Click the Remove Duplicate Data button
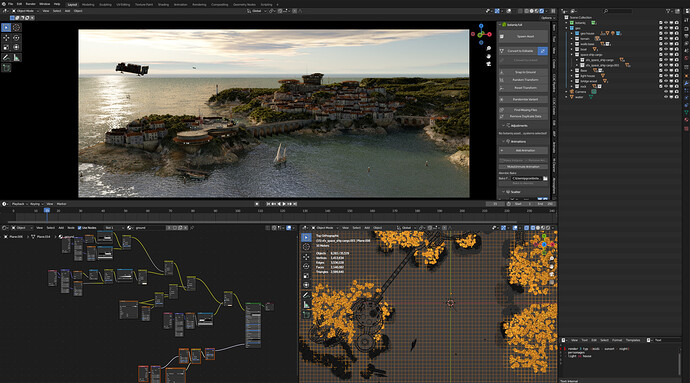The image size is (690, 383). 524,116
